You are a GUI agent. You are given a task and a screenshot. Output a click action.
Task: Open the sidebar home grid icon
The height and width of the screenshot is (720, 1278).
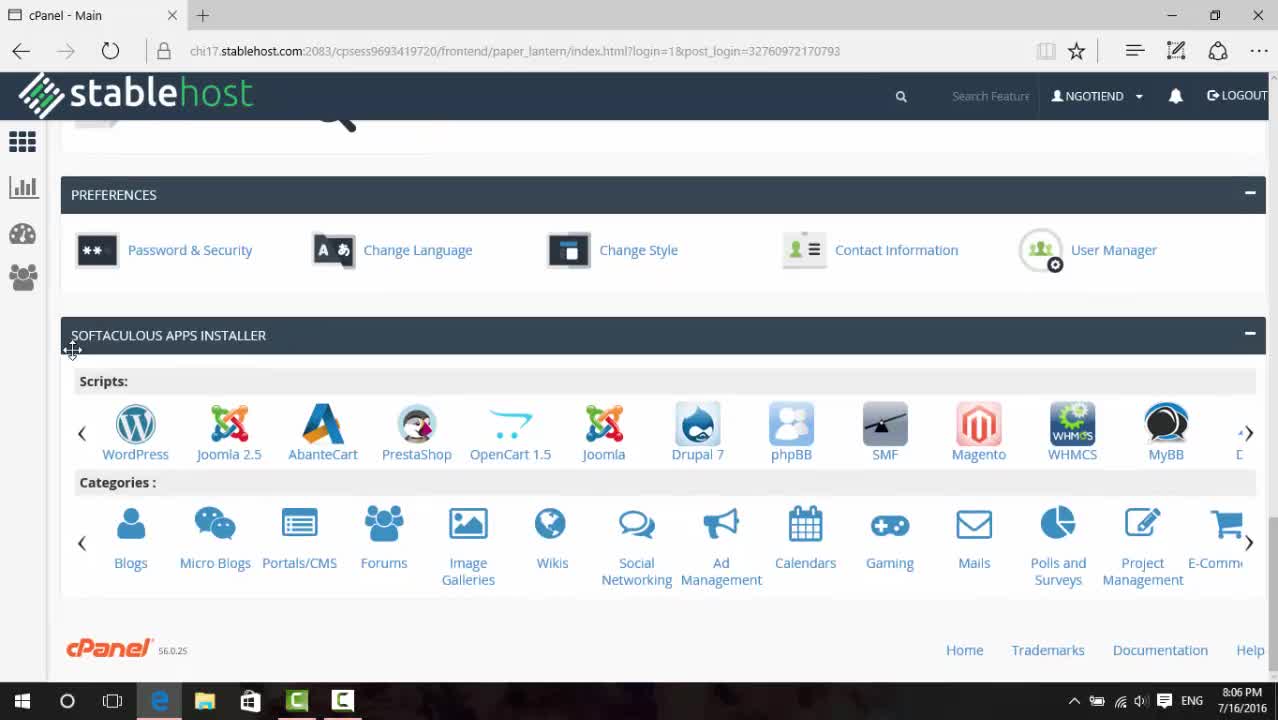coord(22,142)
